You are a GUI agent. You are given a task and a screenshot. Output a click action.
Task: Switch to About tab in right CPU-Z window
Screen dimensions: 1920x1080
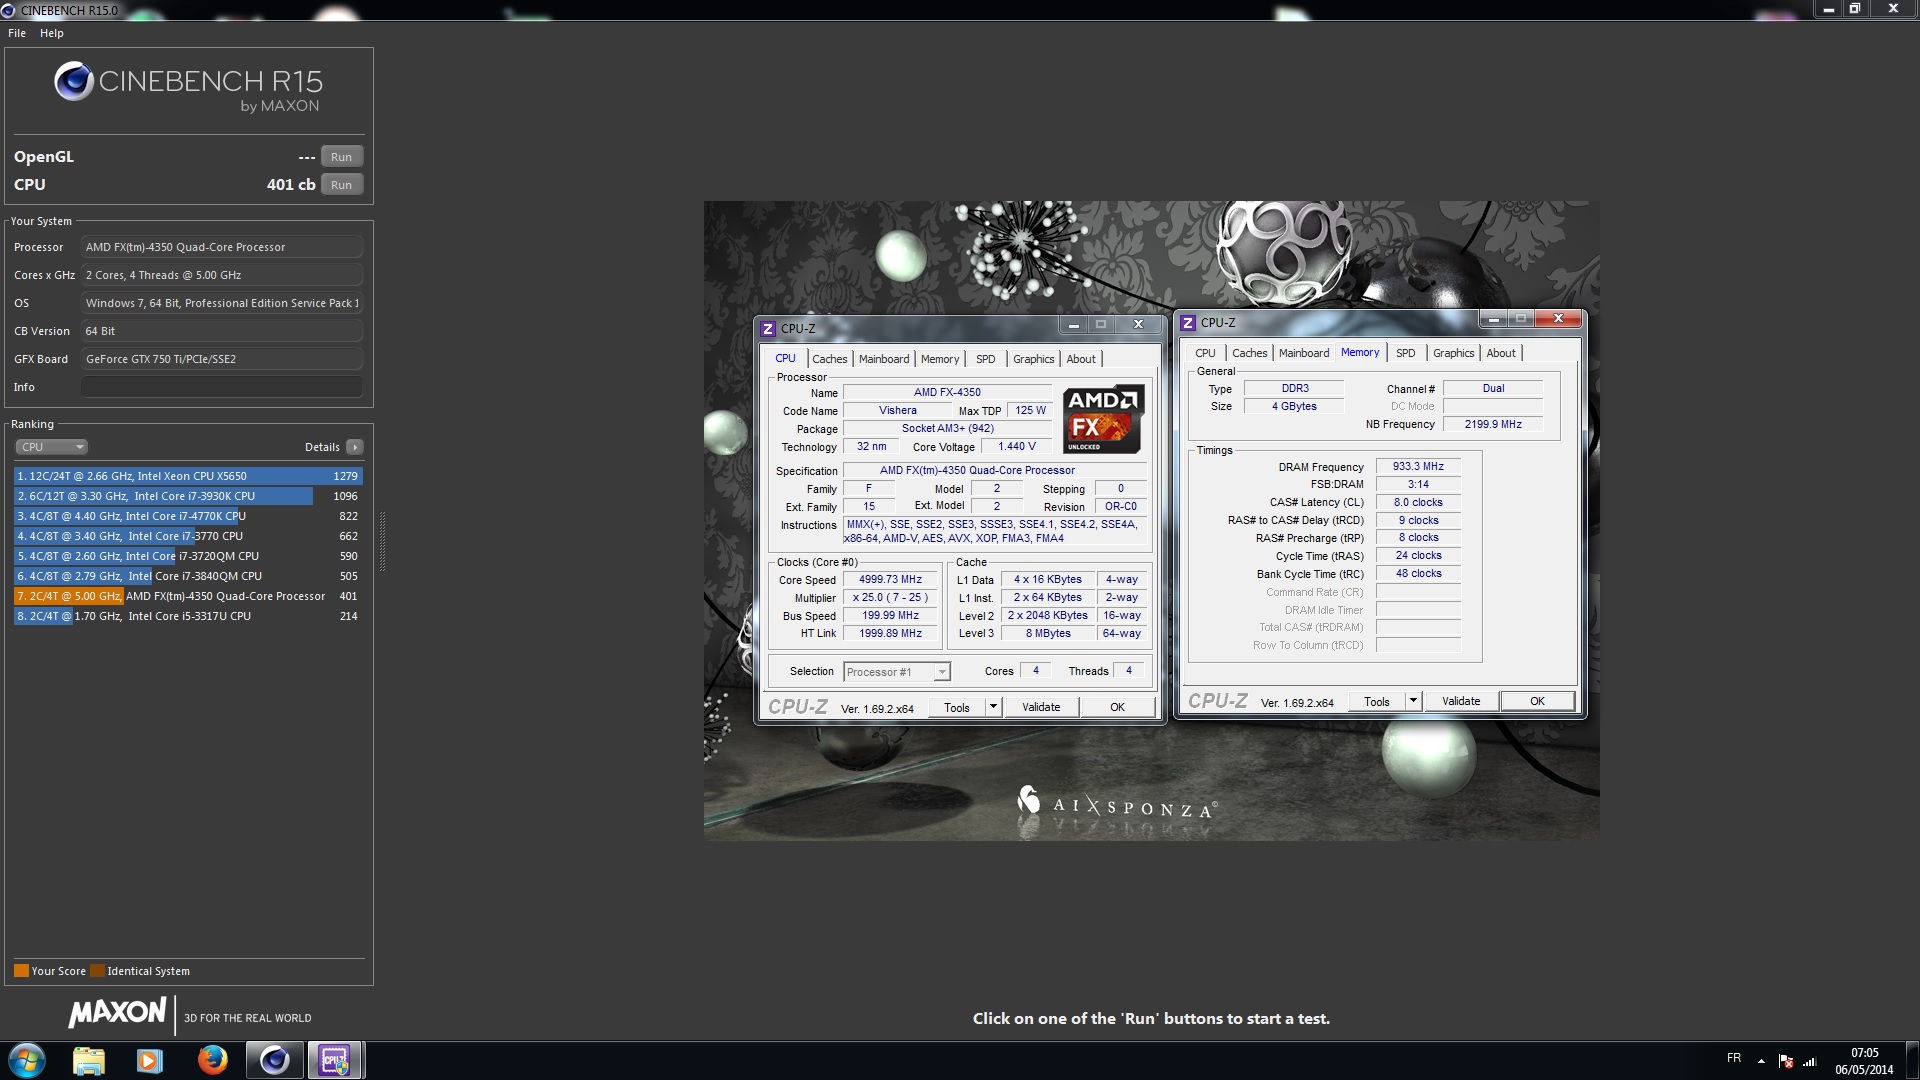[1501, 353]
